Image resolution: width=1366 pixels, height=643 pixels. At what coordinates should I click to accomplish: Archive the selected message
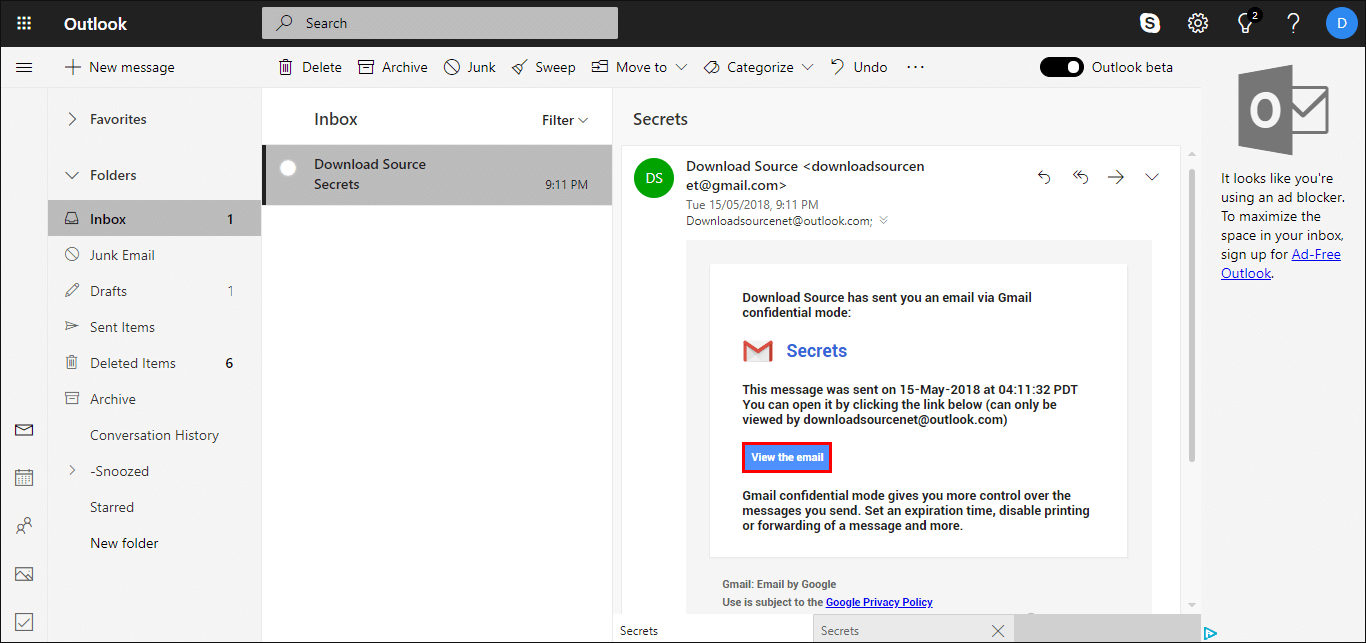tap(393, 67)
